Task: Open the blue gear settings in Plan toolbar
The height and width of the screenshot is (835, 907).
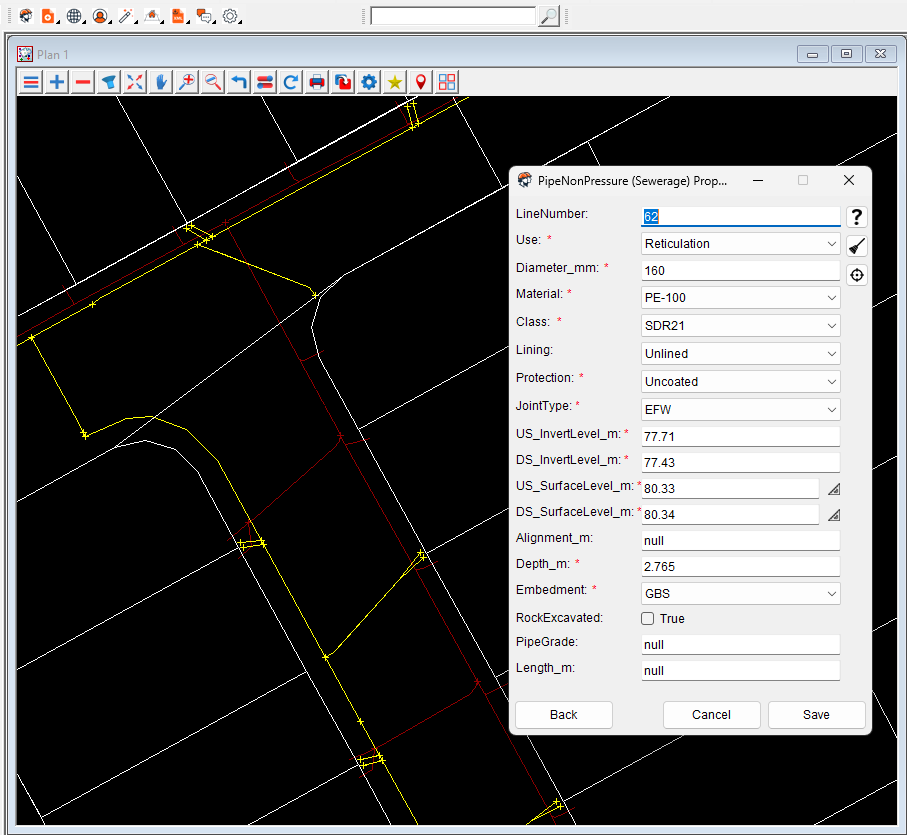Action: point(369,82)
